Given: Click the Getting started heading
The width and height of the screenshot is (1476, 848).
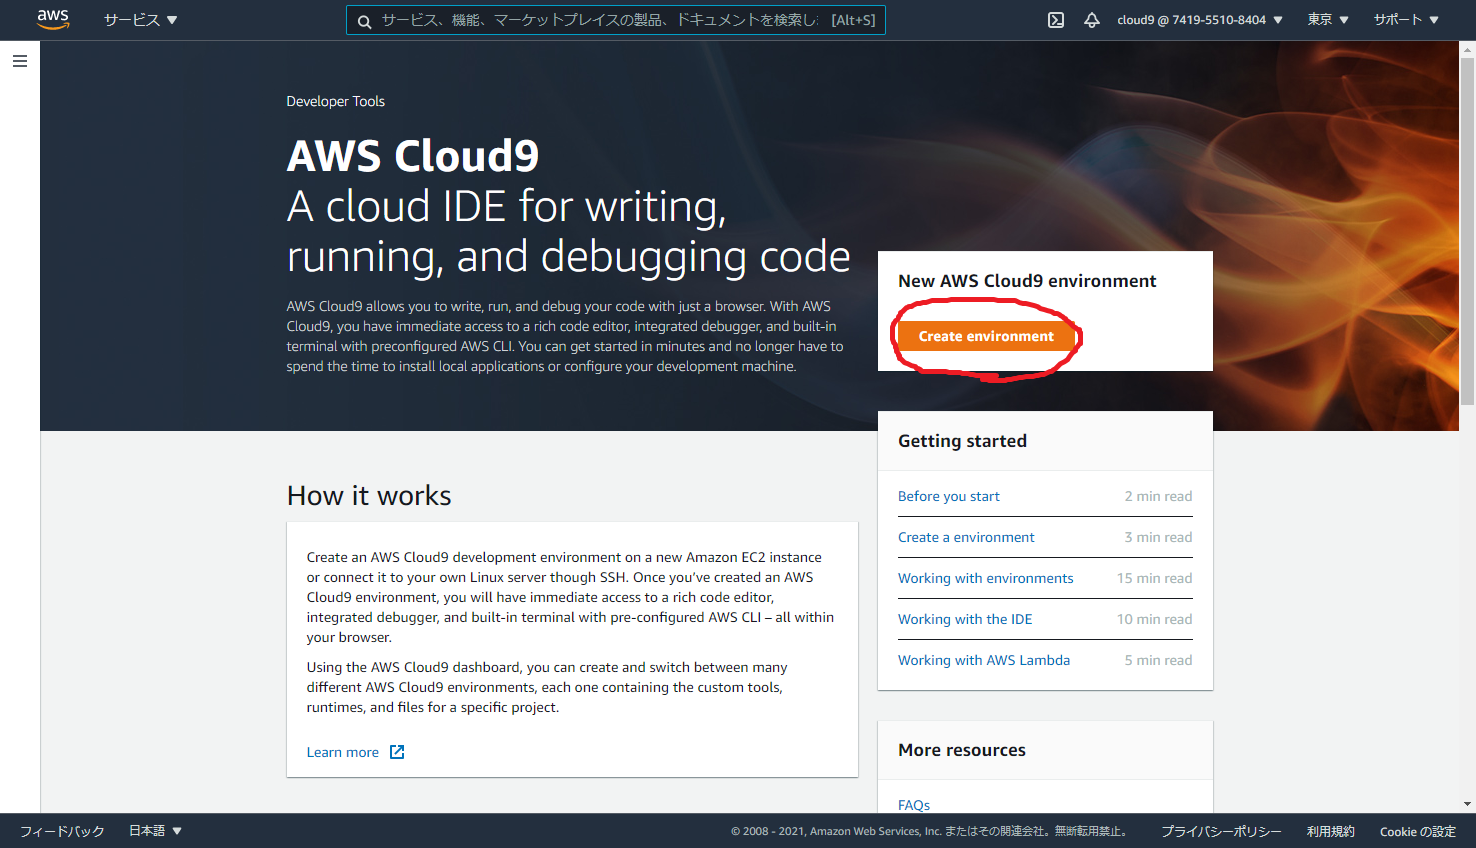Looking at the screenshot, I should pos(962,441).
